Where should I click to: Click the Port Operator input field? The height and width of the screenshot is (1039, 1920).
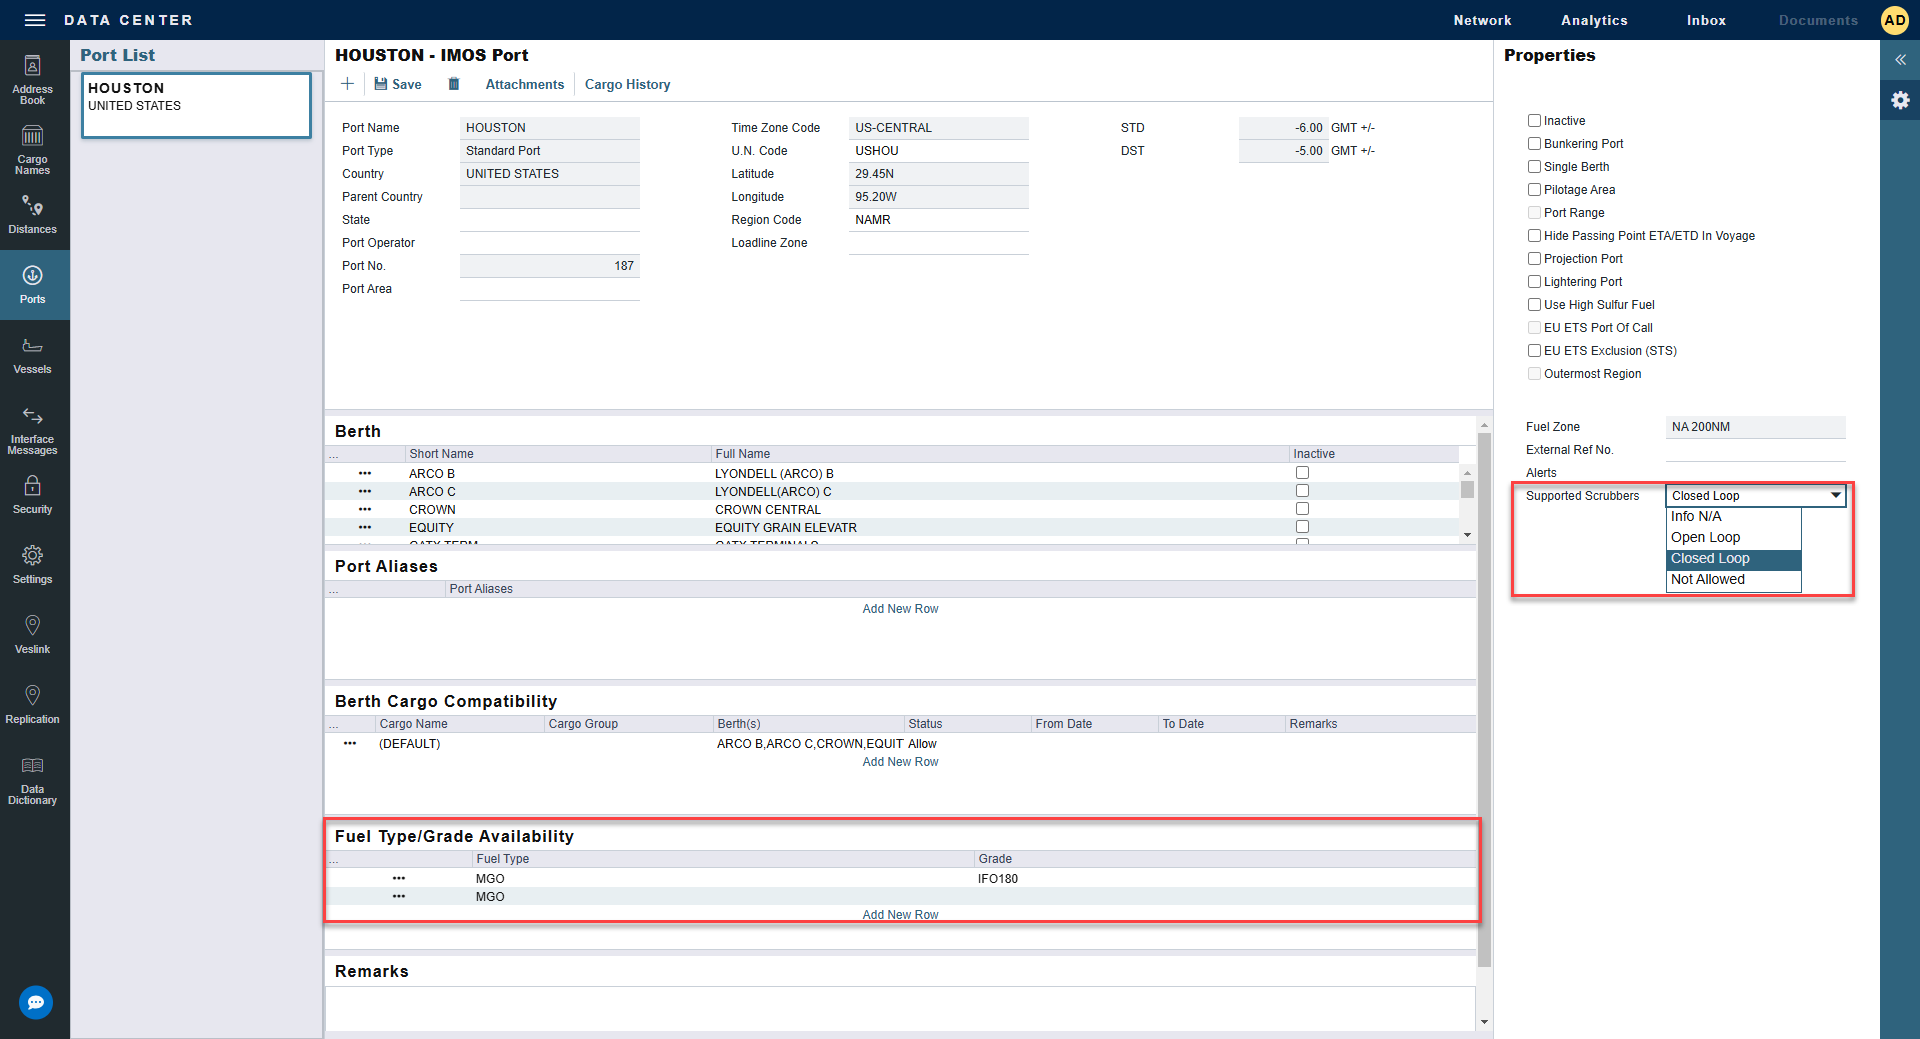click(x=549, y=243)
